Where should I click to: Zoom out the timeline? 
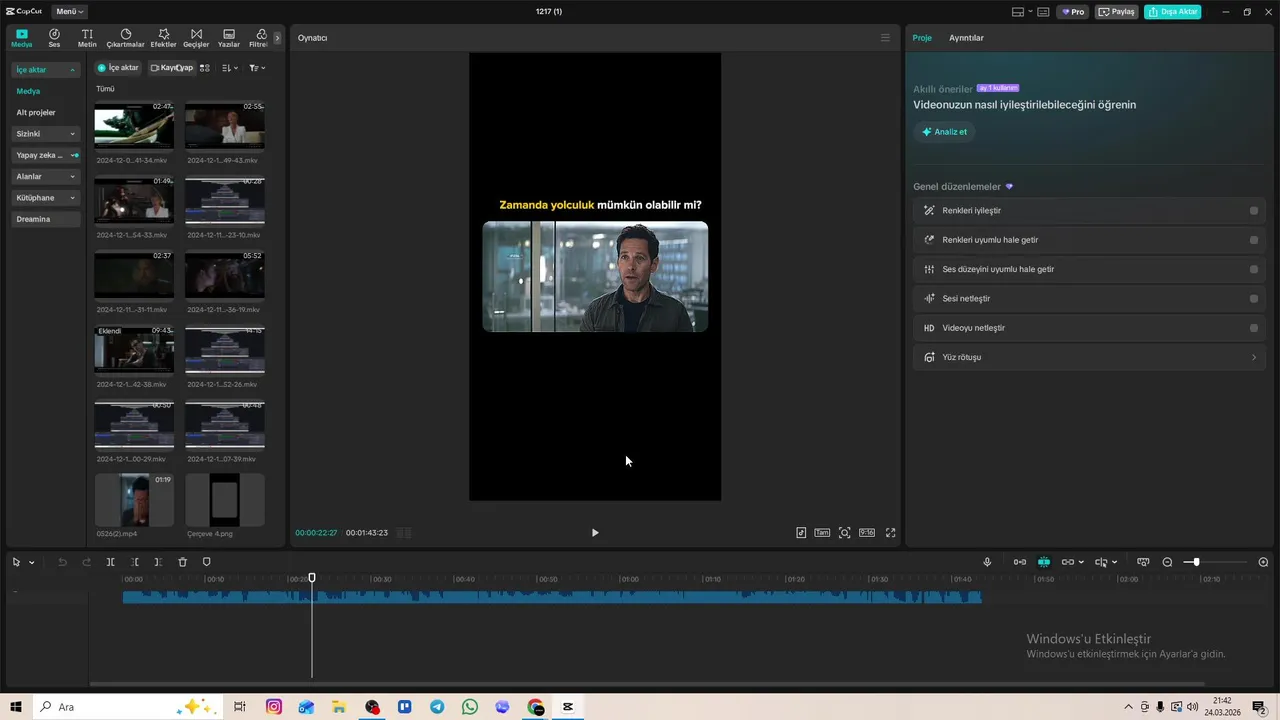pos(1167,562)
